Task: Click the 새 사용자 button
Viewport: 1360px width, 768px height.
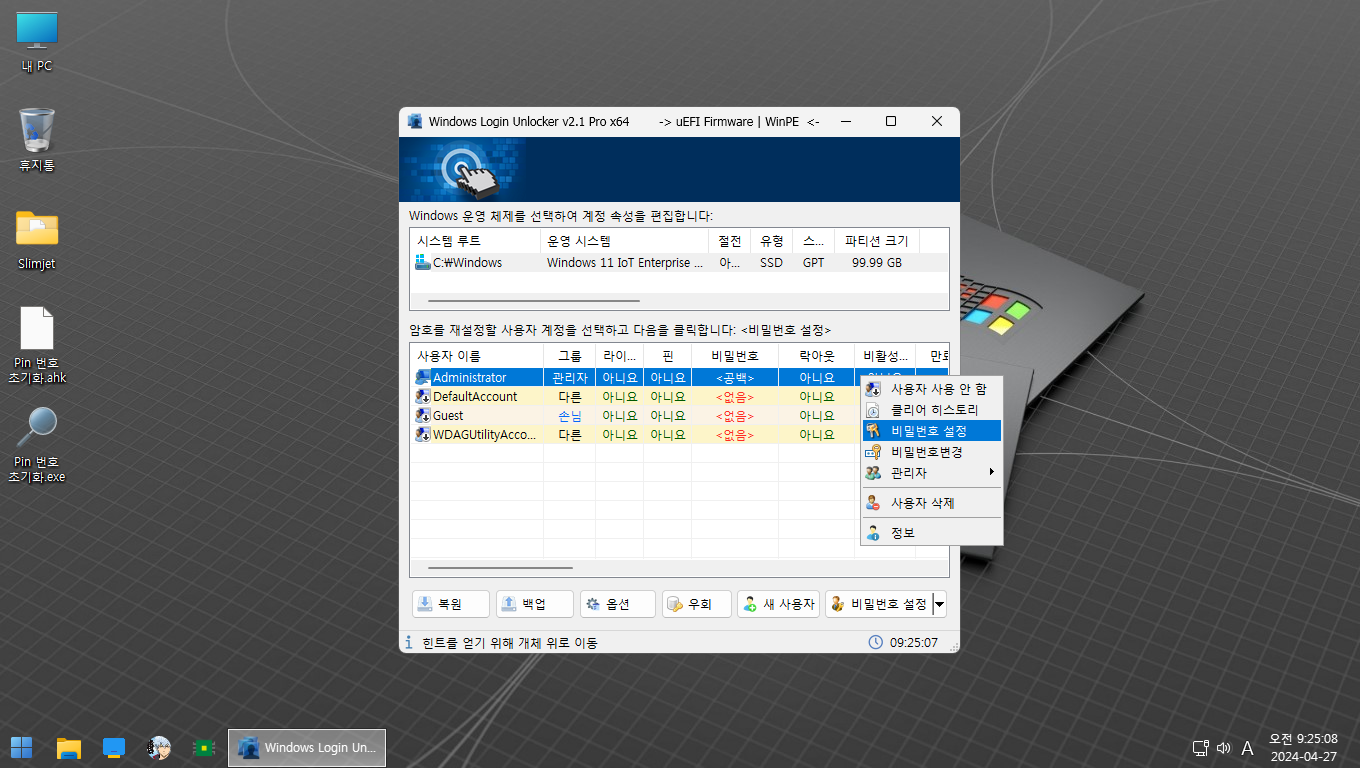Action: click(779, 604)
